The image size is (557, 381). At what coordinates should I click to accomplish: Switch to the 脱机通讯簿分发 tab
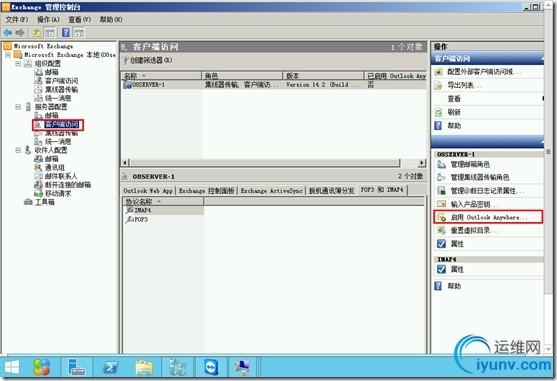331,191
